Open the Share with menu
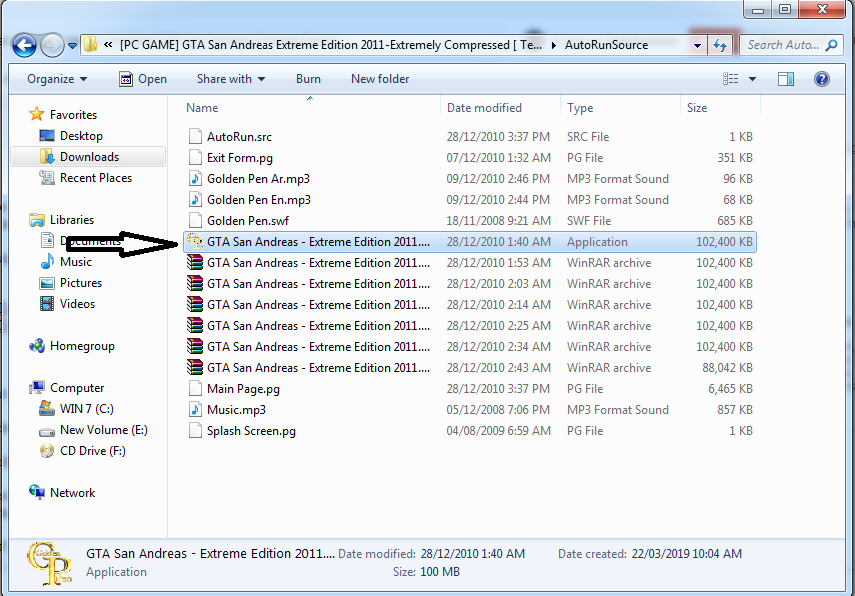Screen dimensions: 855x596 coord(231,79)
